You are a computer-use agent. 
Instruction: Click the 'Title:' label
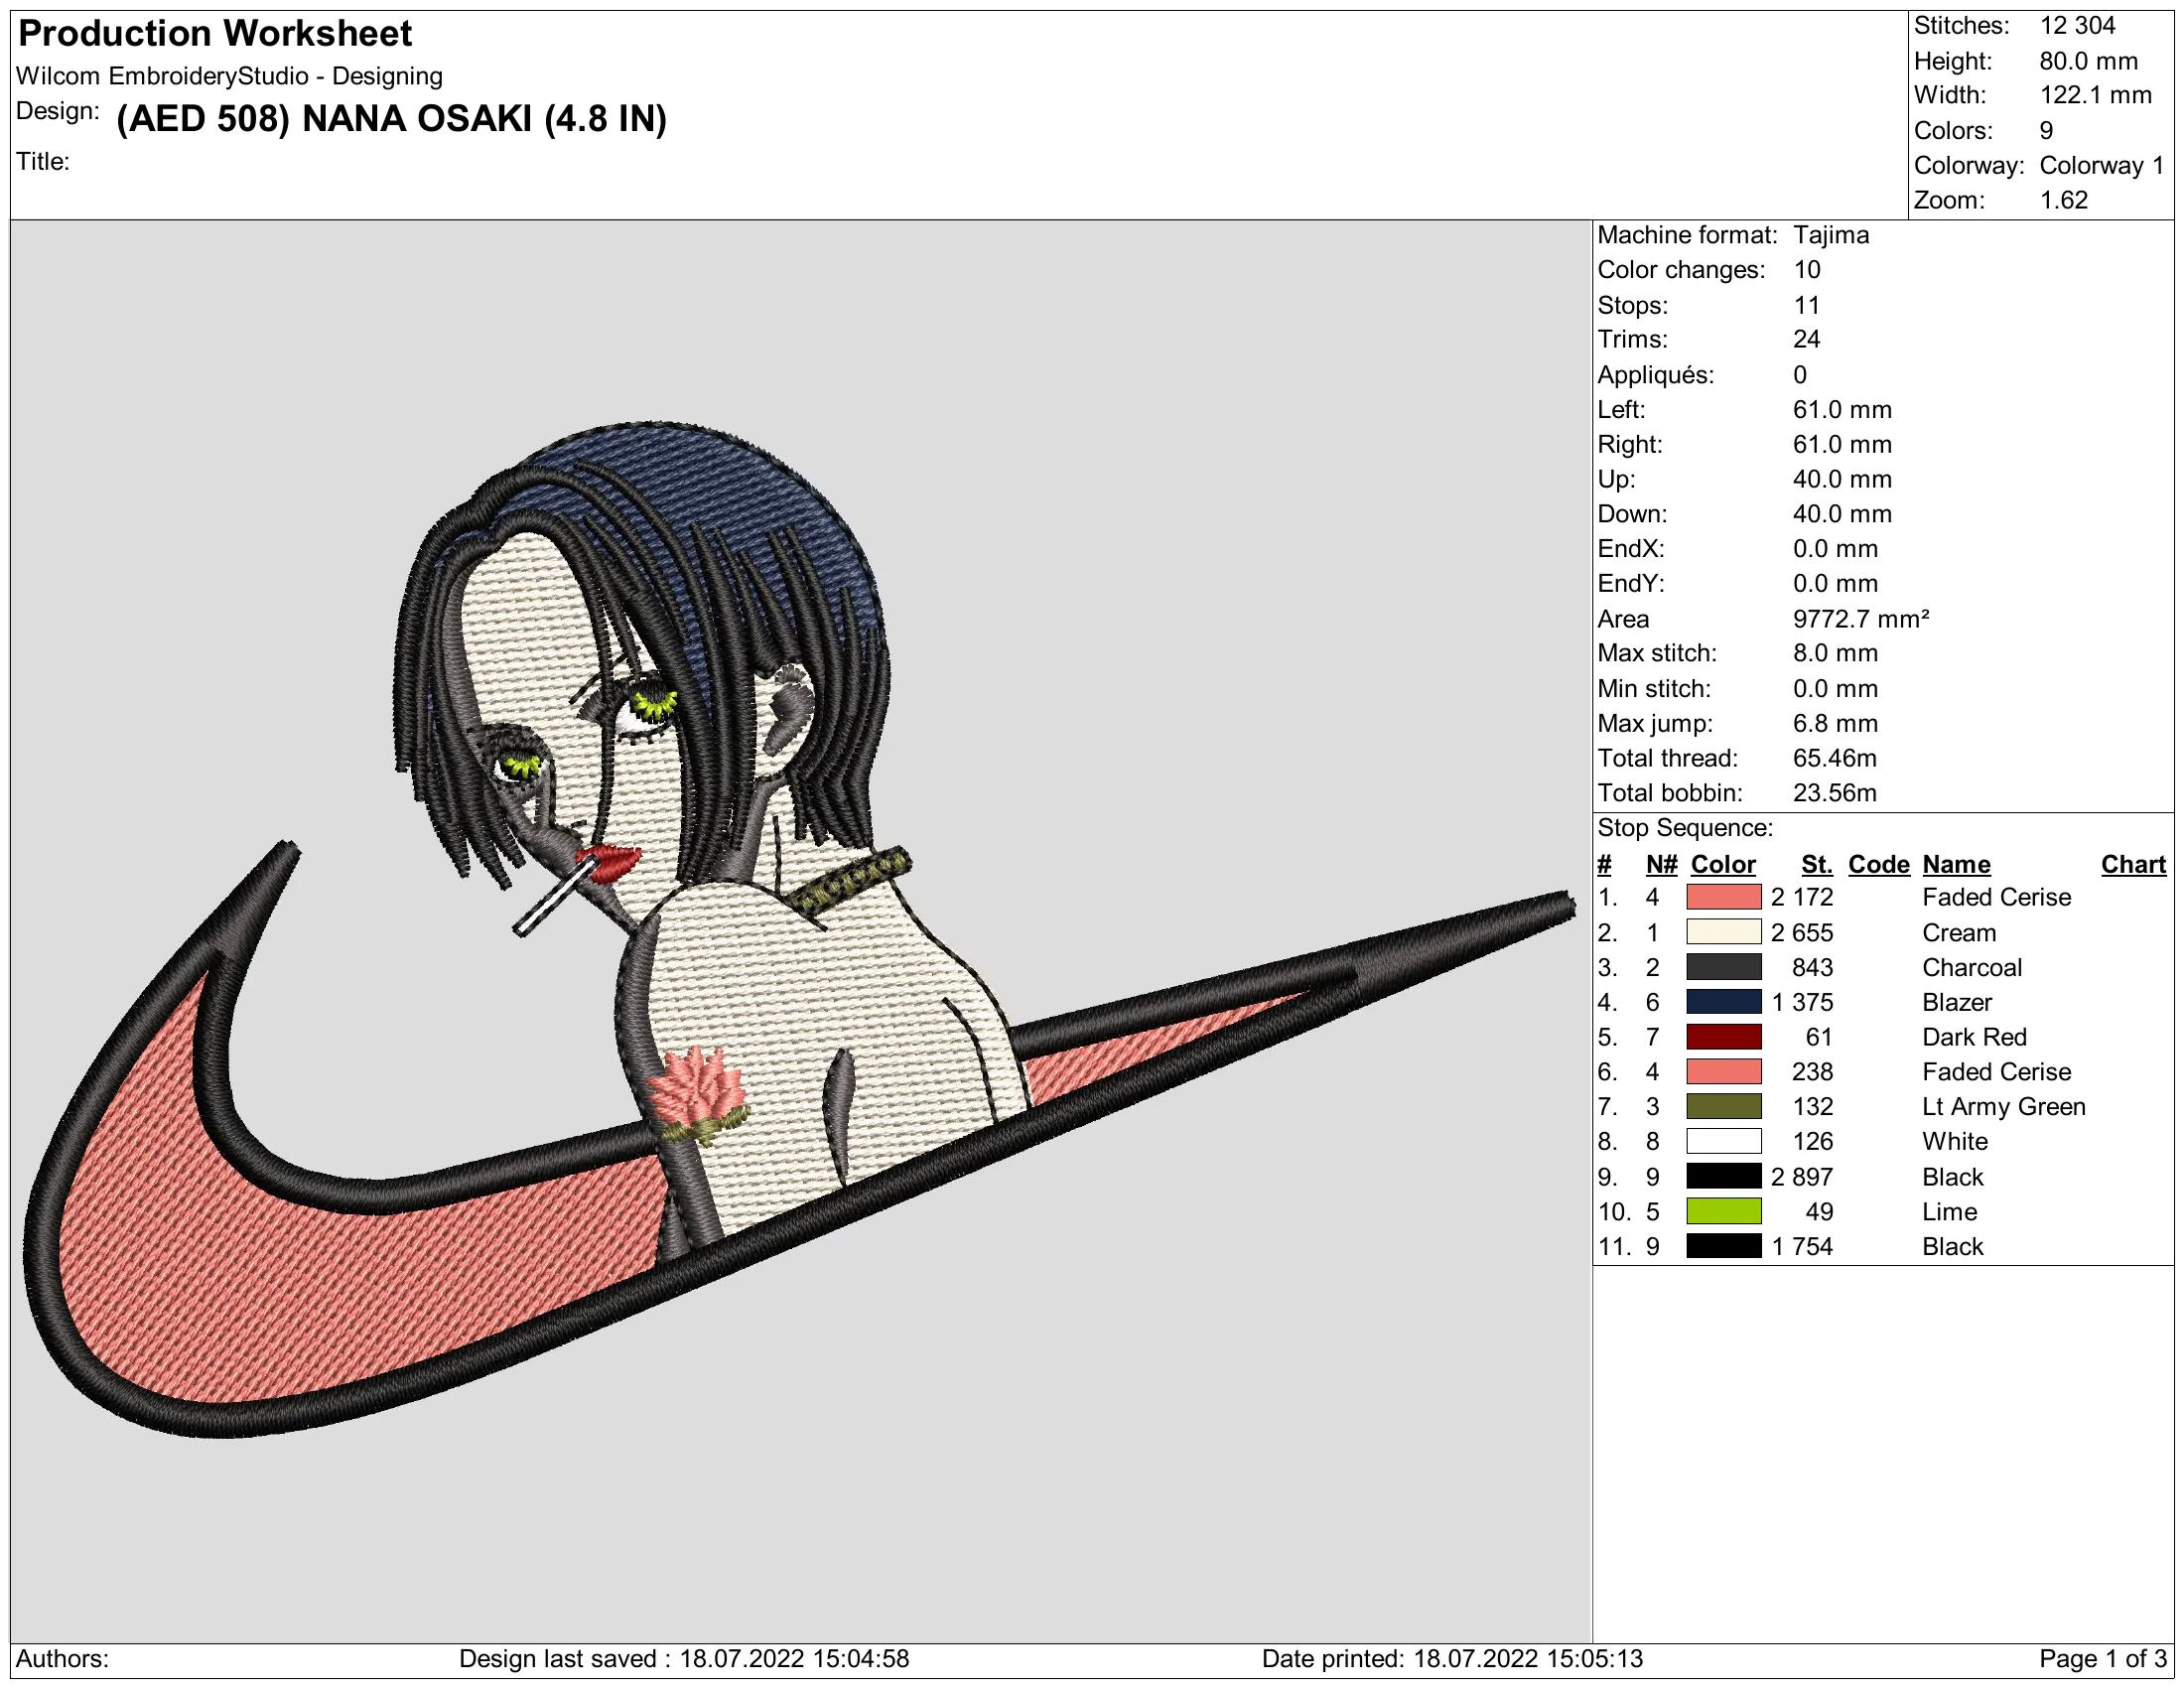tap(43, 162)
